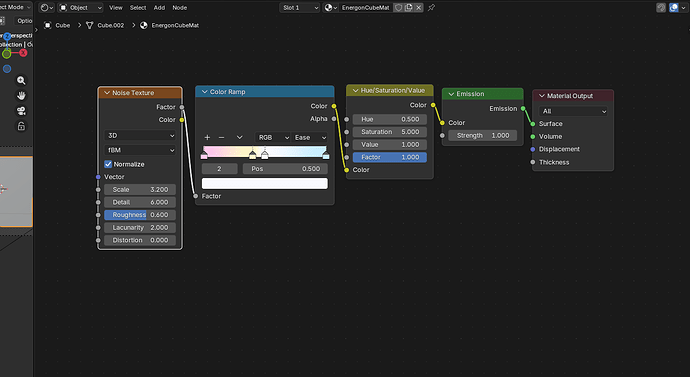Open the 3D dimensions dropdown in Noise Texture
690x377 pixels.
click(140, 135)
